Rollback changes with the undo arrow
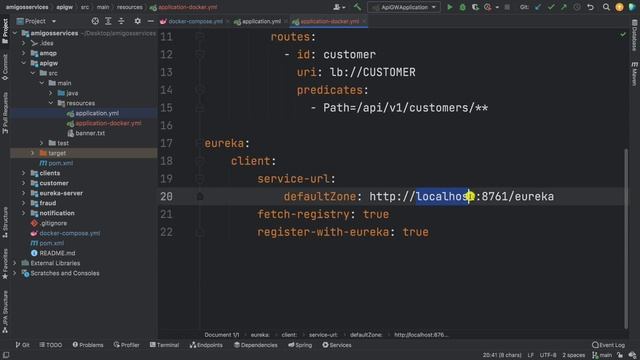Image resolution: width=640 pixels, height=360 pixels. click(590, 7)
